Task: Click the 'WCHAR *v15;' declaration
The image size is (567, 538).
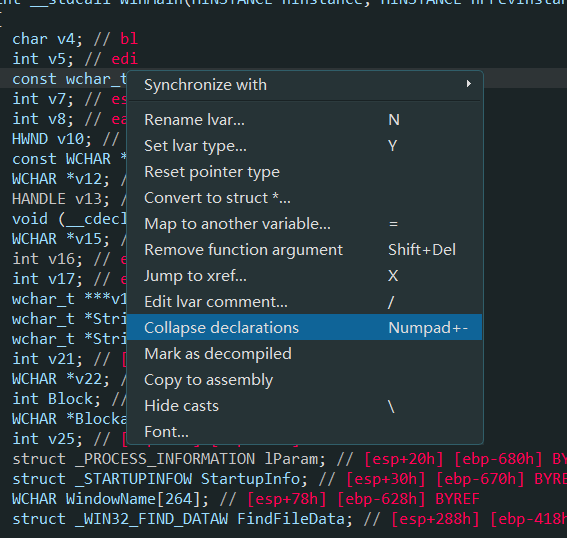Action: pos(61,239)
